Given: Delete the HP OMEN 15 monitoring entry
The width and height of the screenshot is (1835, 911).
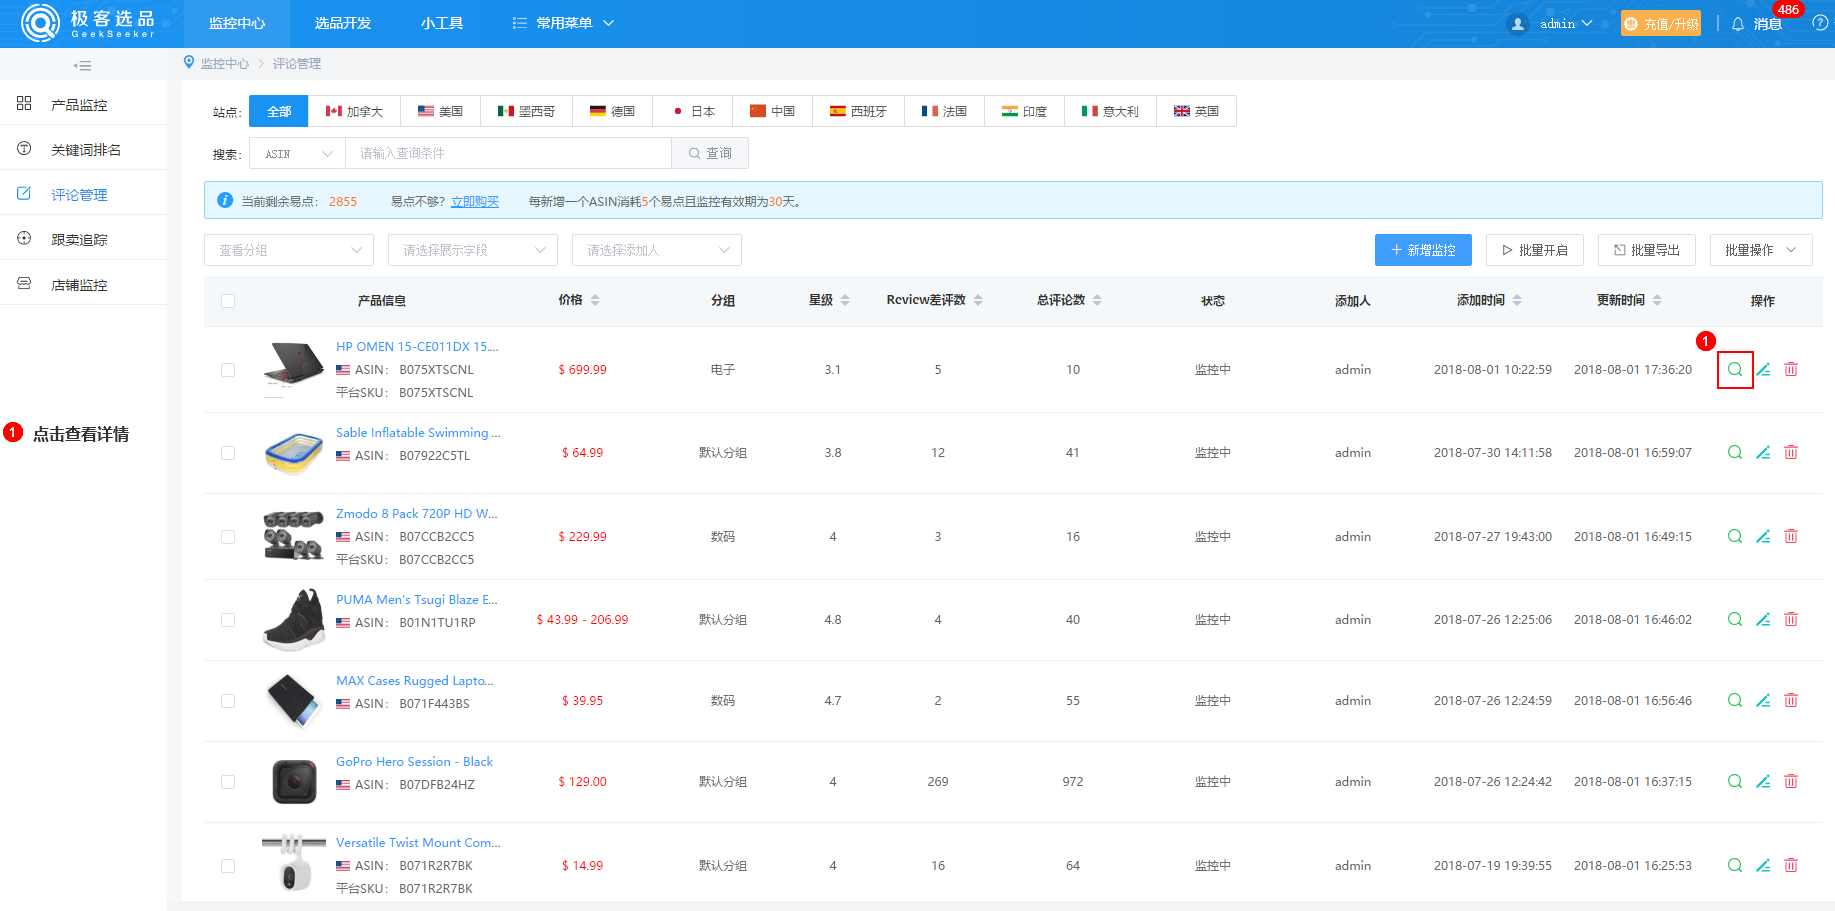Looking at the screenshot, I should [x=1791, y=370].
